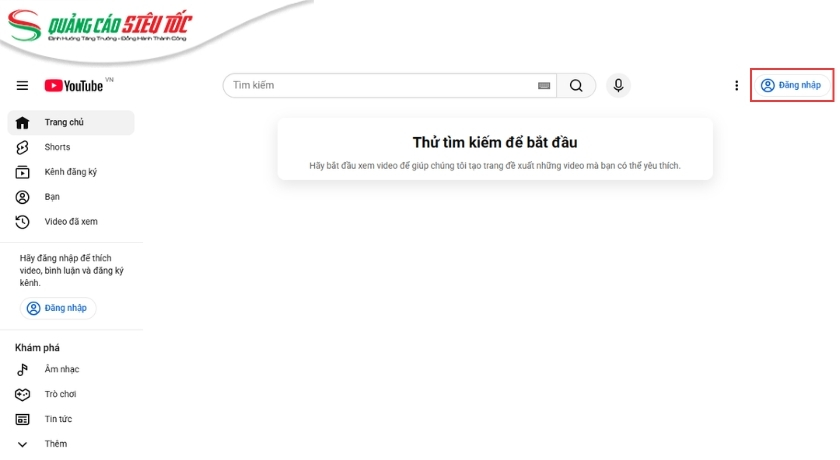Click the sidebar Đăng nhập button
Viewport: 840px width, 460px height.
point(58,308)
